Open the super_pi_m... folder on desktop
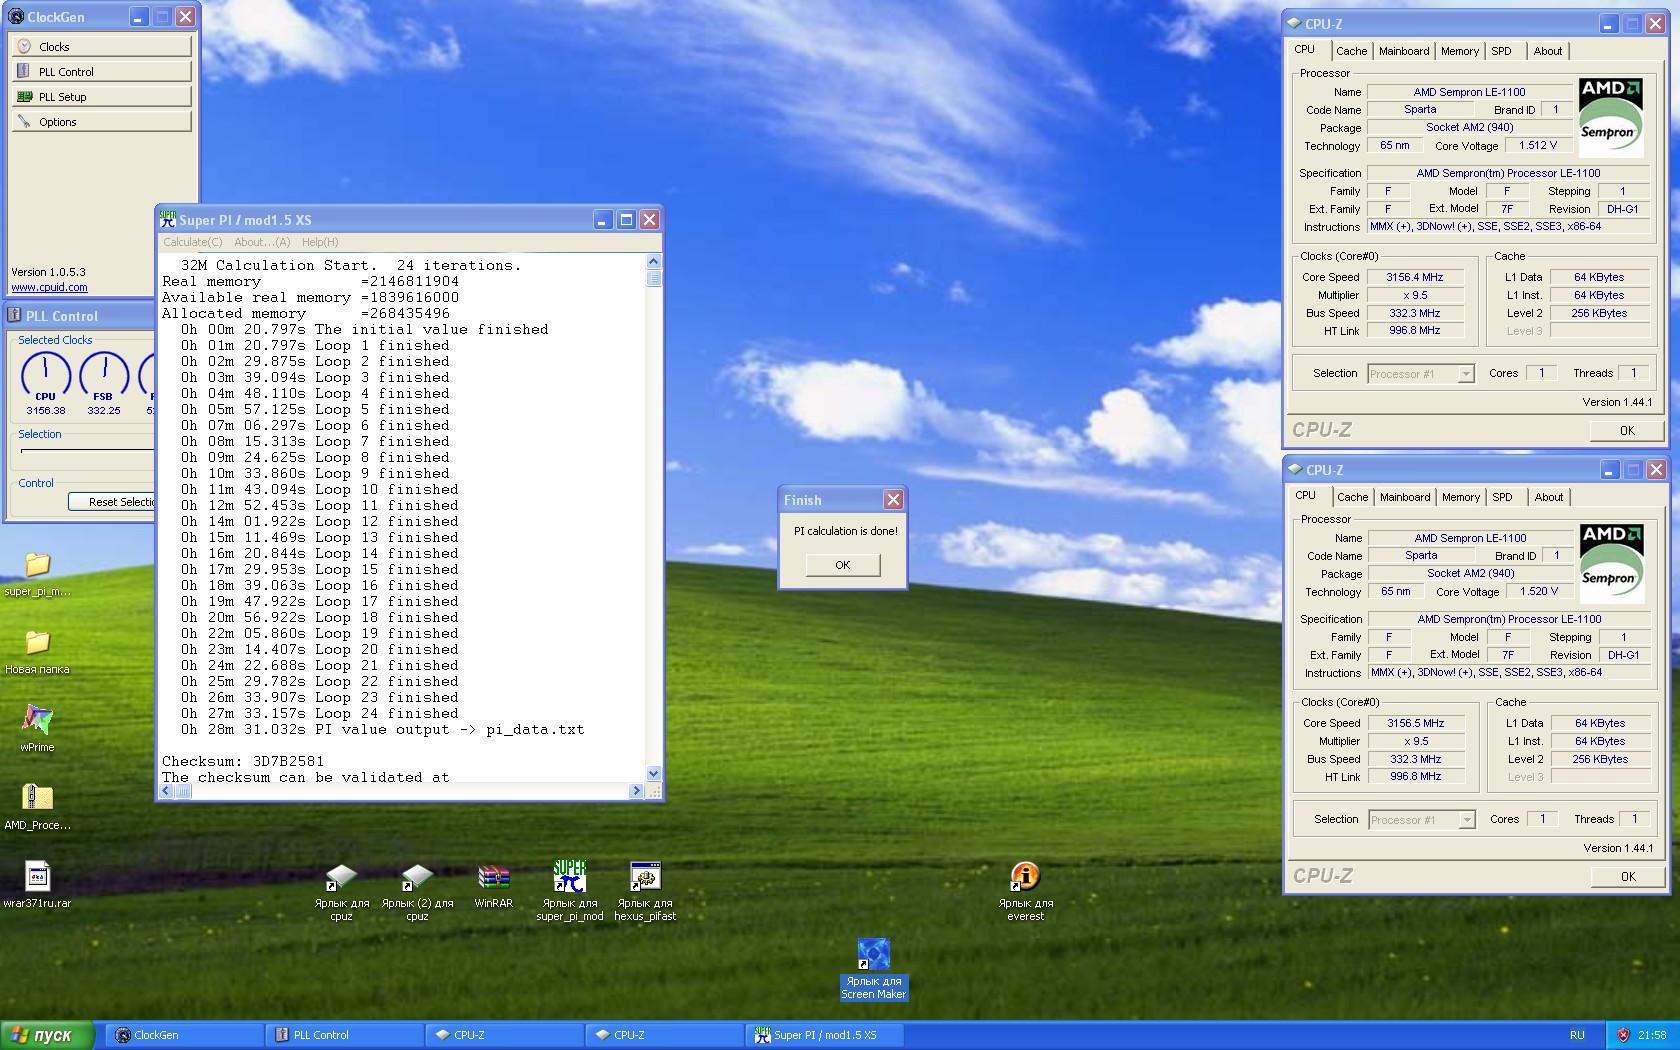This screenshot has width=1680, height=1050. [37, 573]
